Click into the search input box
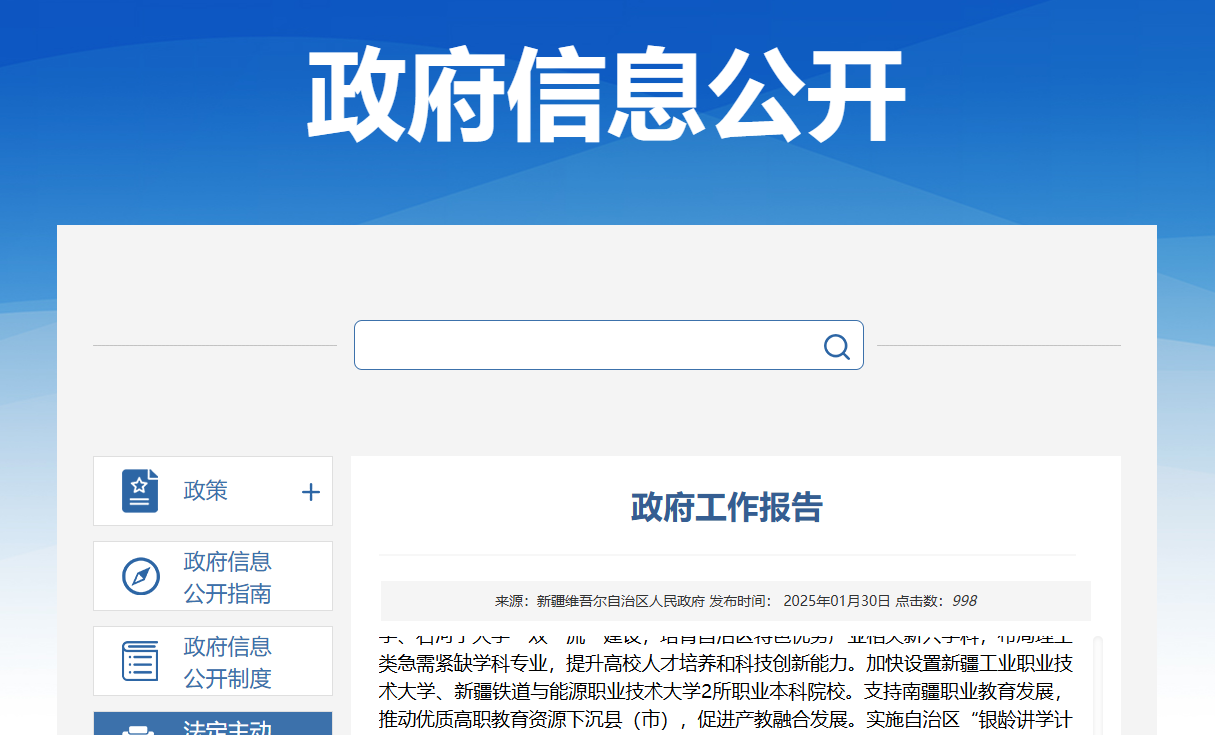The height and width of the screenshot is (735, 1215). coord(585,346)
